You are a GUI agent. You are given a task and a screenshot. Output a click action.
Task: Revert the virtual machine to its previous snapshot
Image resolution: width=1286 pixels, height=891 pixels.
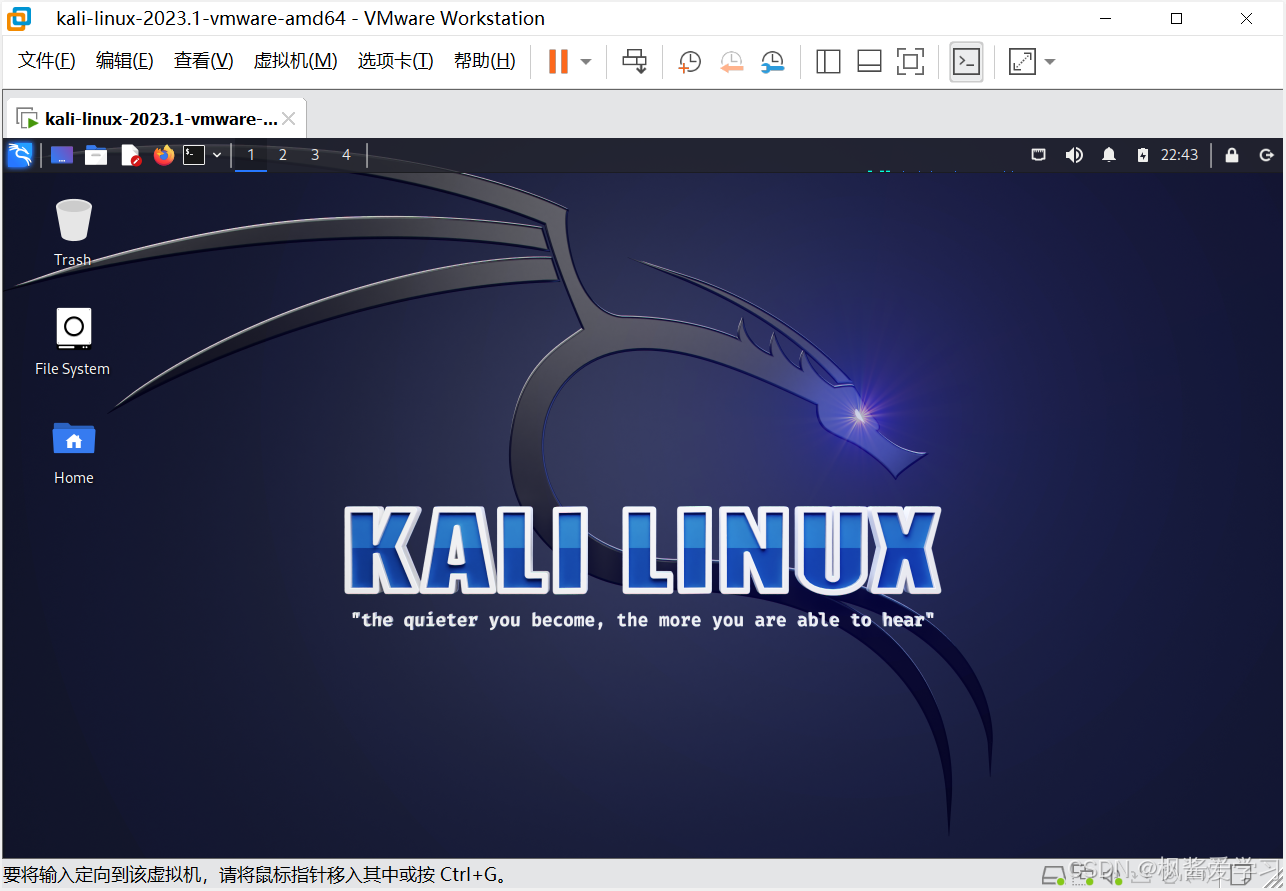(x=731, y=62)
